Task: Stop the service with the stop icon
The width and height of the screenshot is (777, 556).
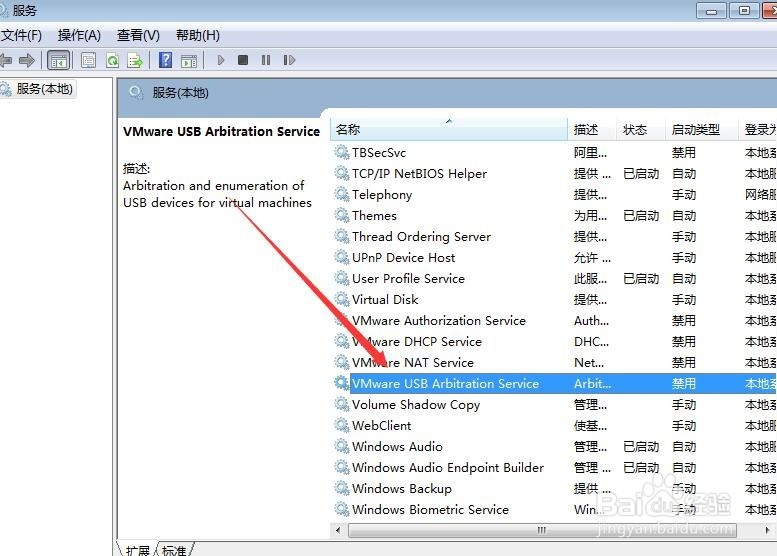Action: click(243, 60)
